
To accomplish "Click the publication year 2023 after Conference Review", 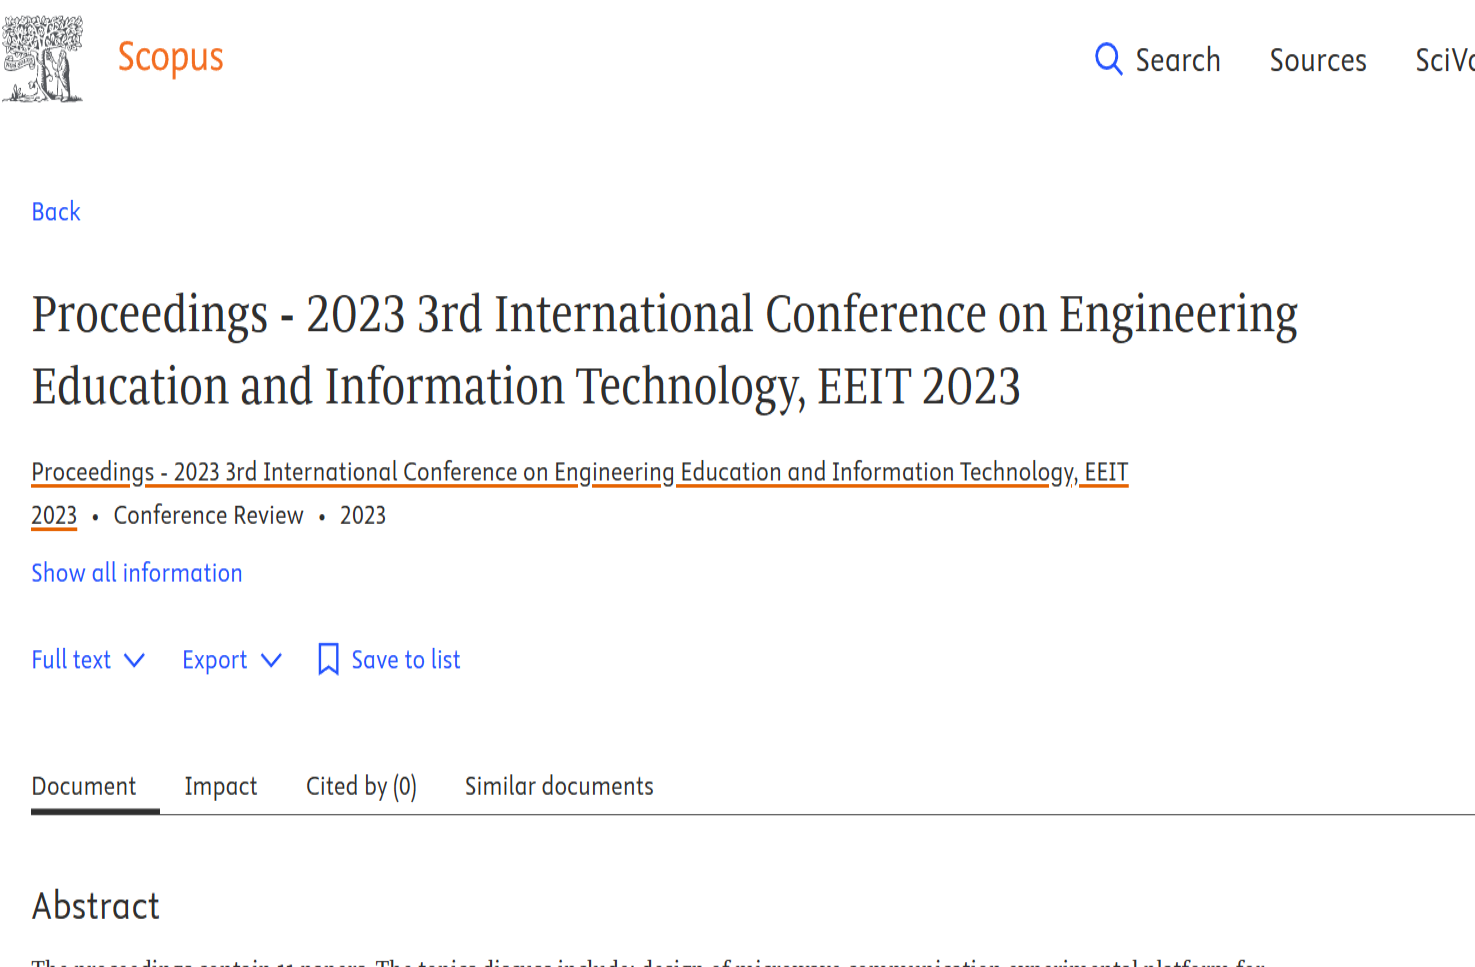I will click(363, 515).
